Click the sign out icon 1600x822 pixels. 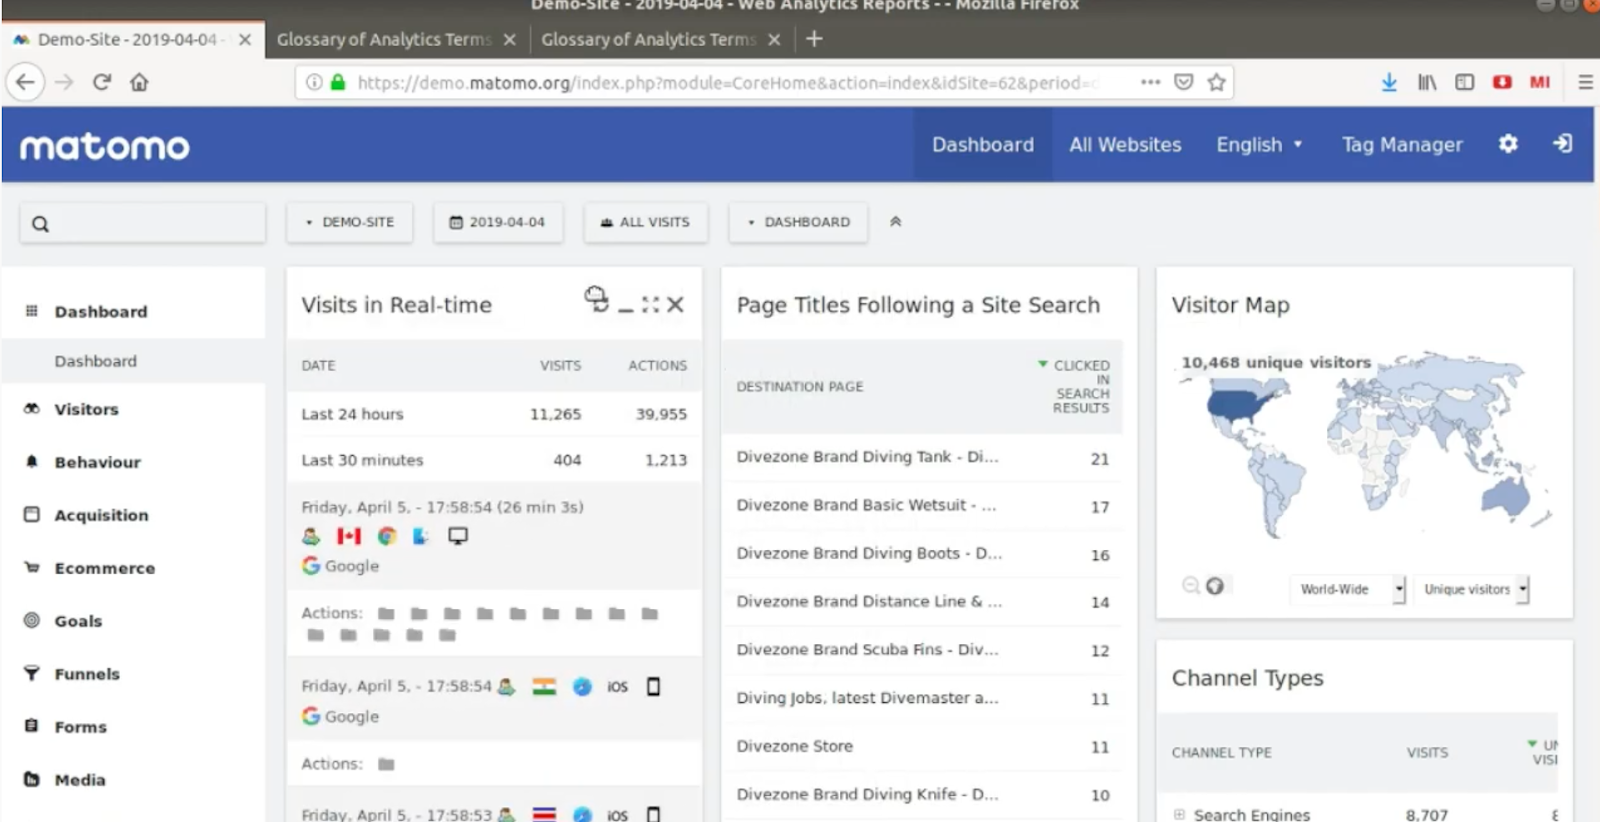pyautogui.click(x=1562, y=144)
